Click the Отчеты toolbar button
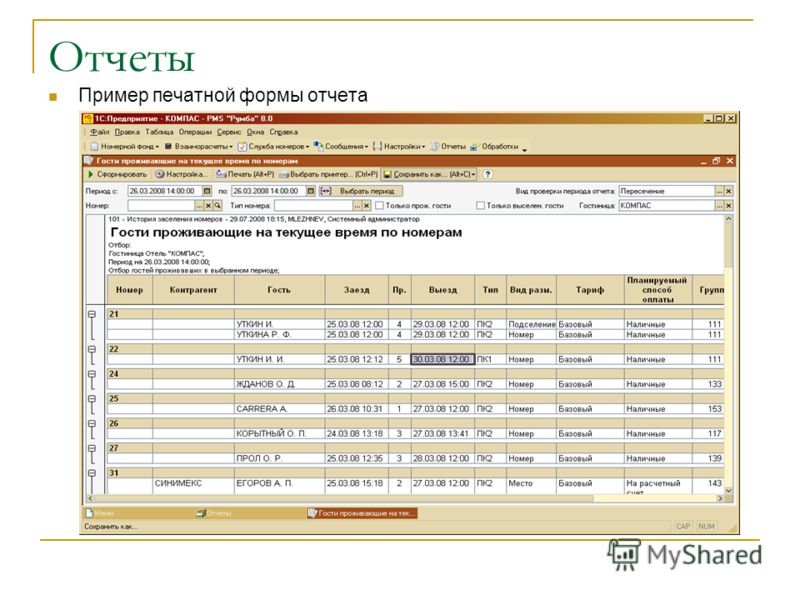 tap(448, 147)
